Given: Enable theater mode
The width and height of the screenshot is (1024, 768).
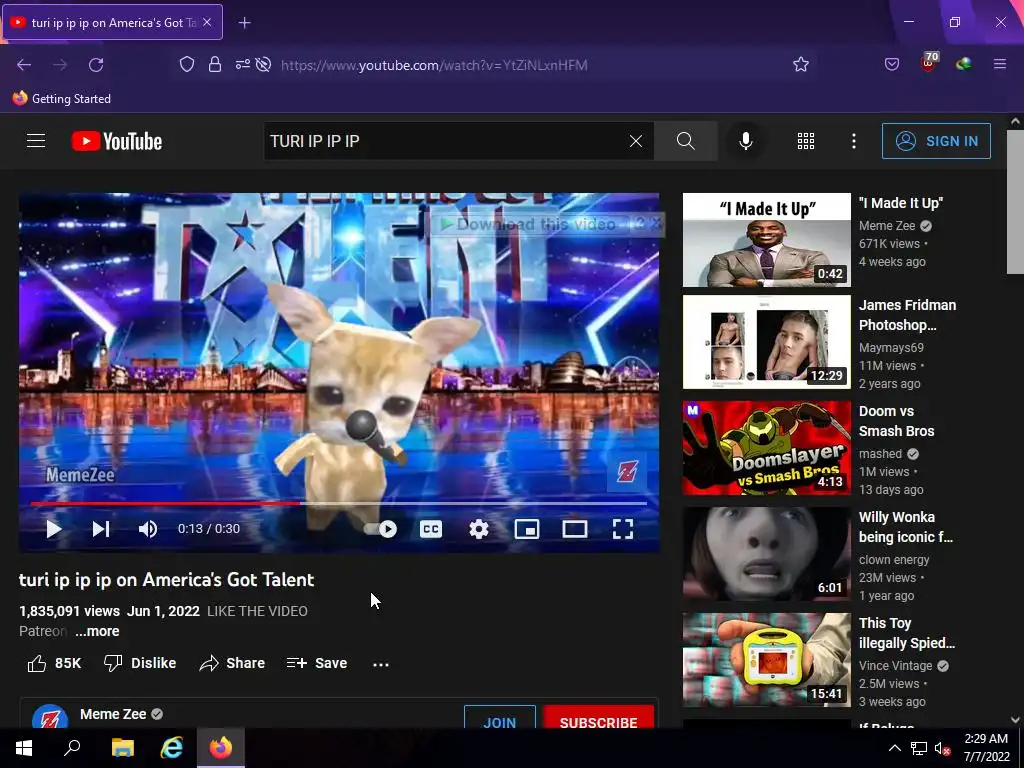Looking at the screenshot, I should tap(575, 529).
